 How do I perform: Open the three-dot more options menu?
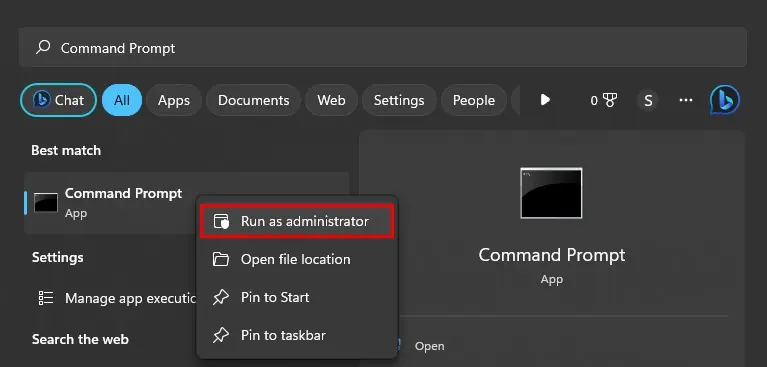(686, 100)
